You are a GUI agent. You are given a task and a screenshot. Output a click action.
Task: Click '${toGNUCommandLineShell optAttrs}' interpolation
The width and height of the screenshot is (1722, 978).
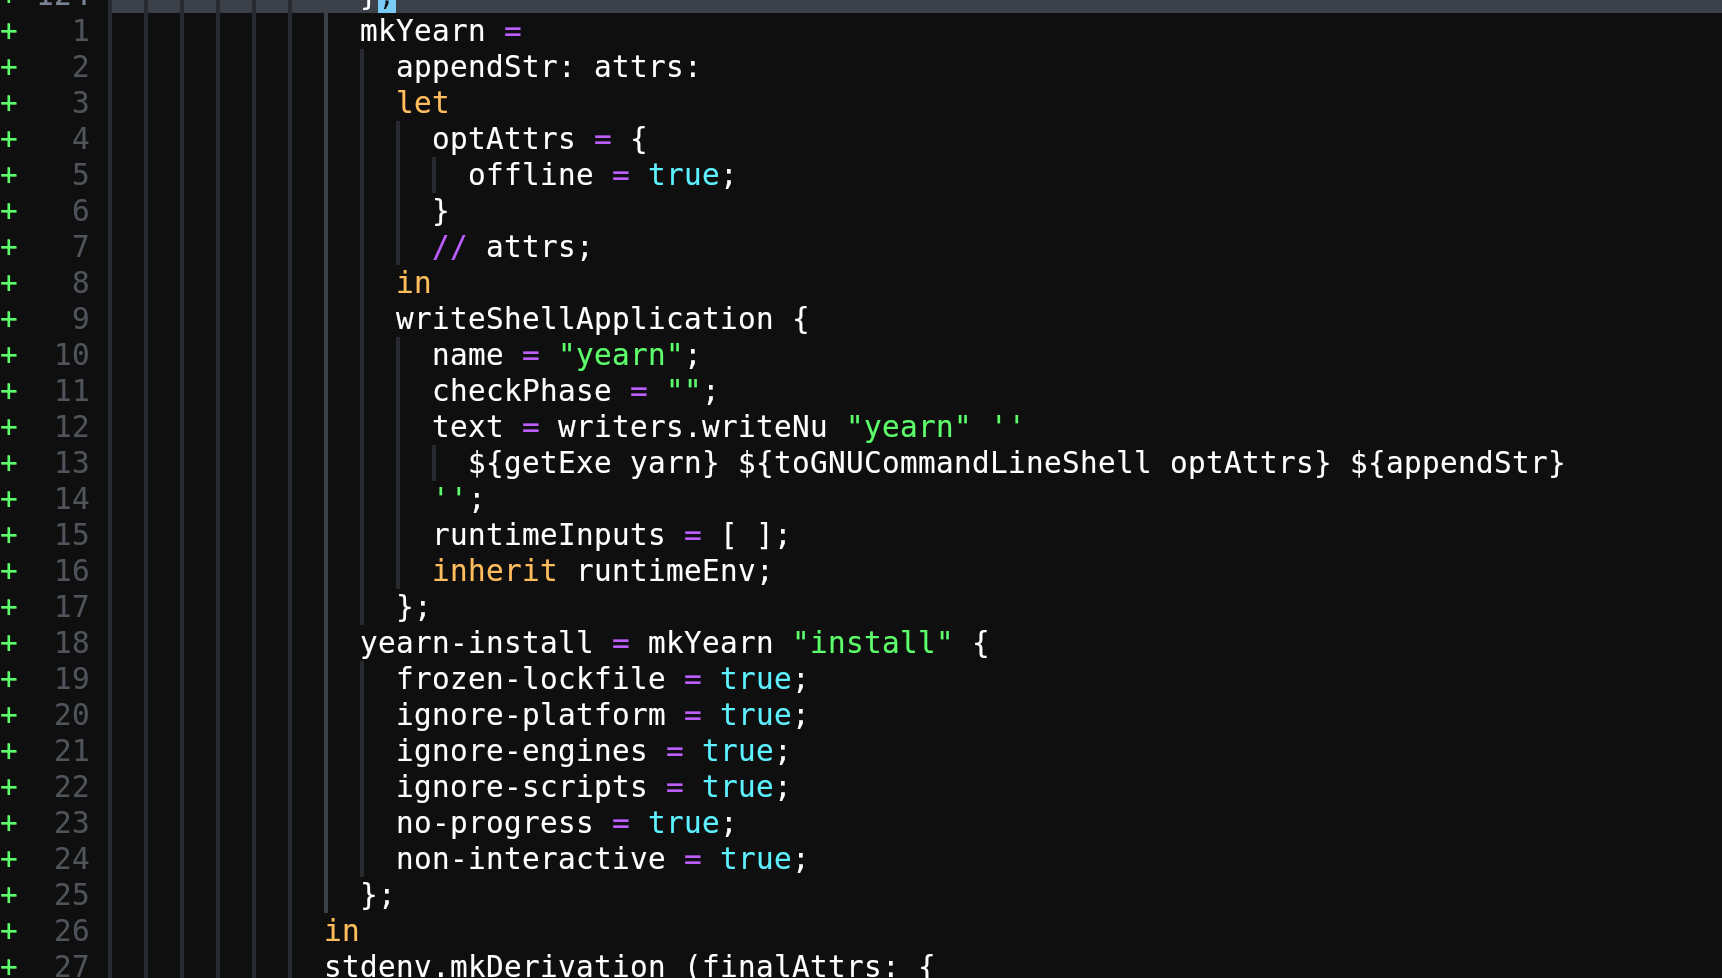coord(1034,464)
